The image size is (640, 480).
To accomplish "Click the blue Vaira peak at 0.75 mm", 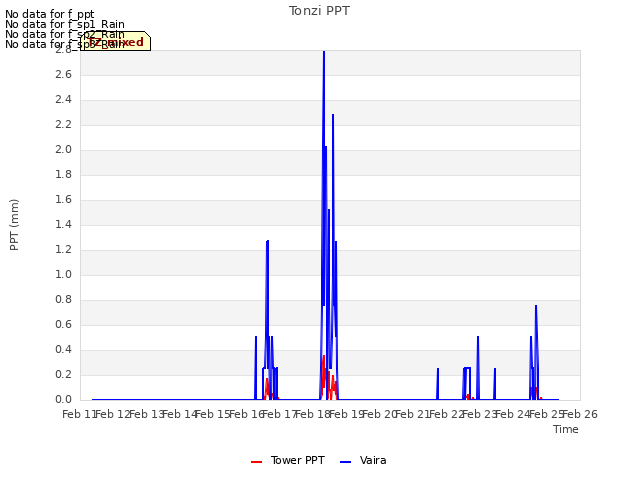I will point(536,306).
